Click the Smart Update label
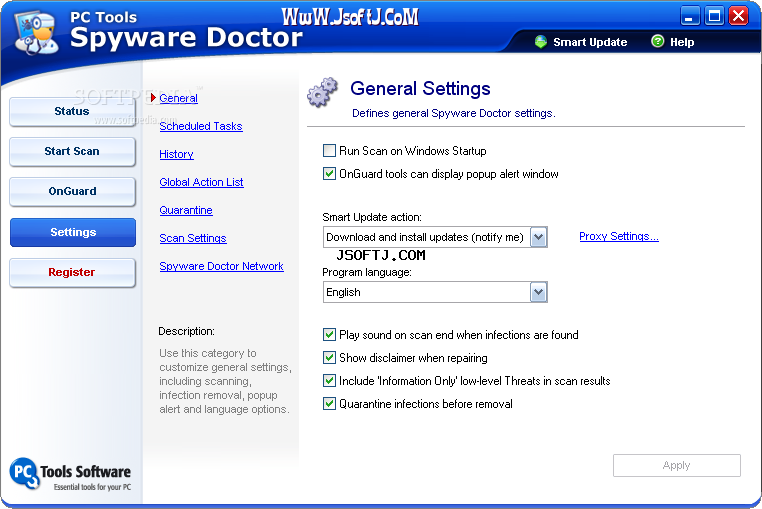Screen dimensions: 762x509 coord(590,42)
